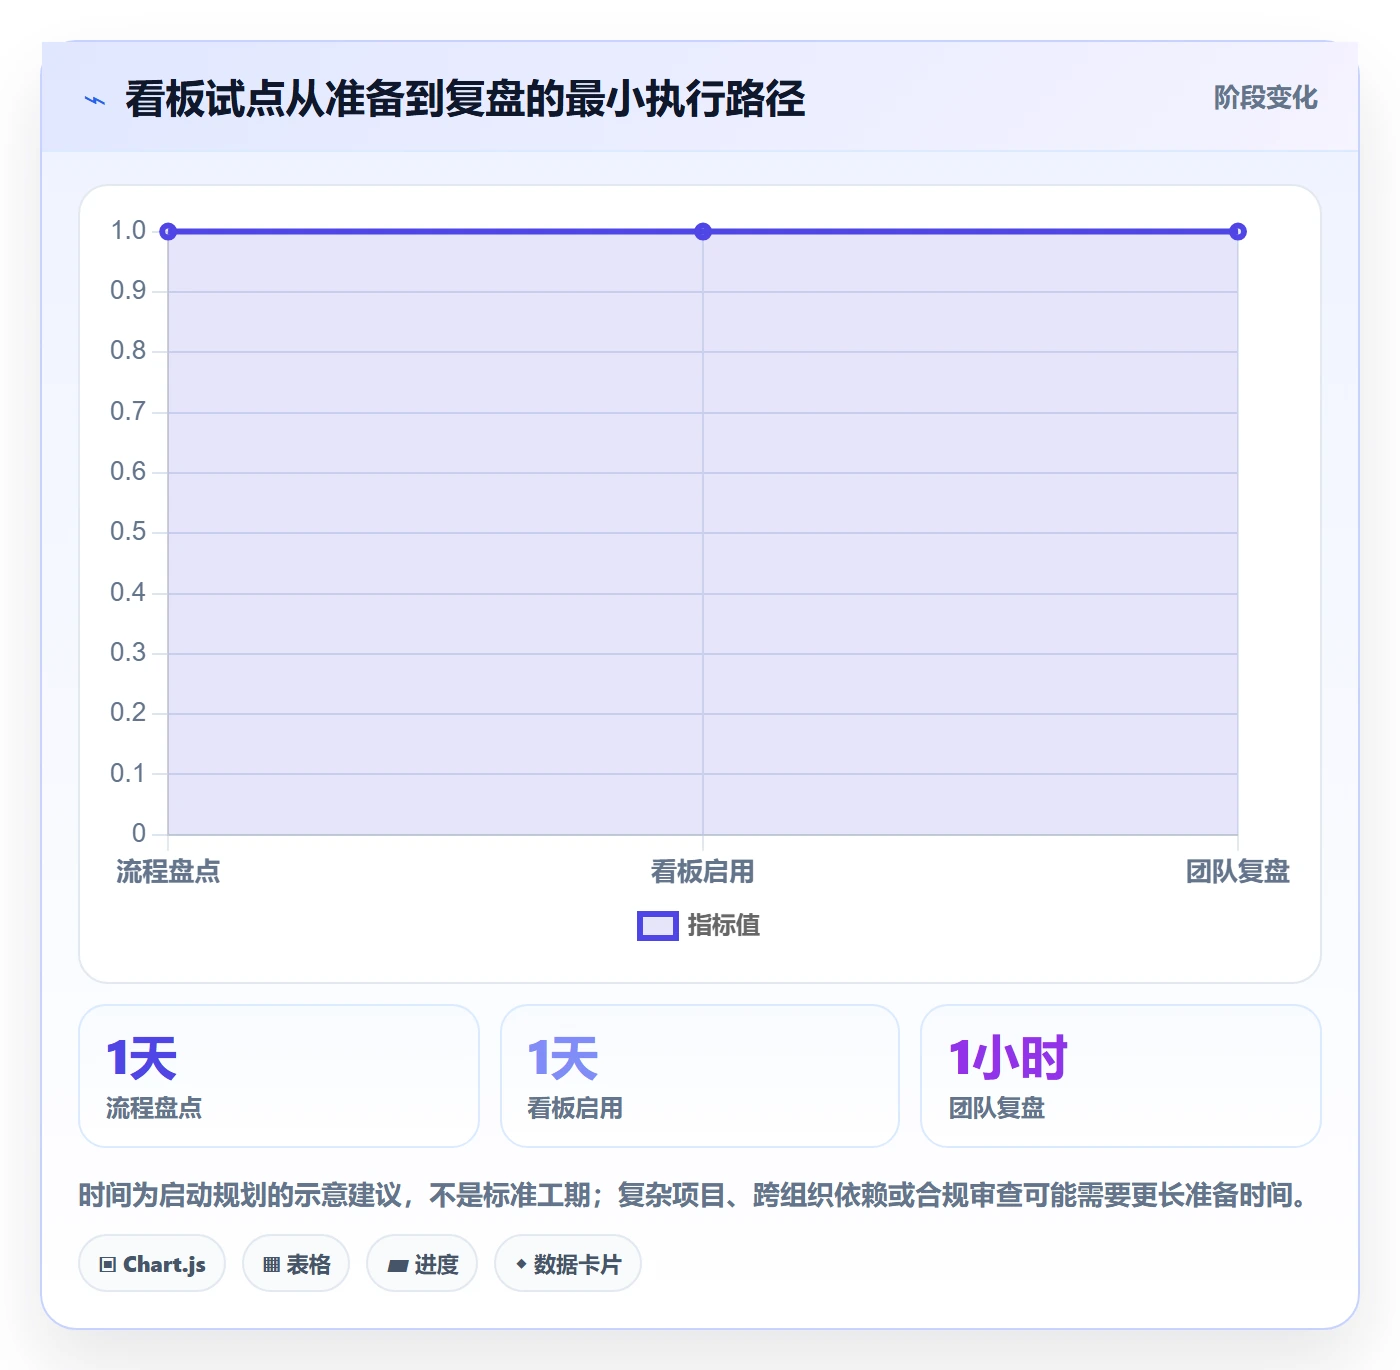This screenshot has width=1400, height=1370.
Task: Open the Chart.js tag chip
Action: click(152, 1264)
